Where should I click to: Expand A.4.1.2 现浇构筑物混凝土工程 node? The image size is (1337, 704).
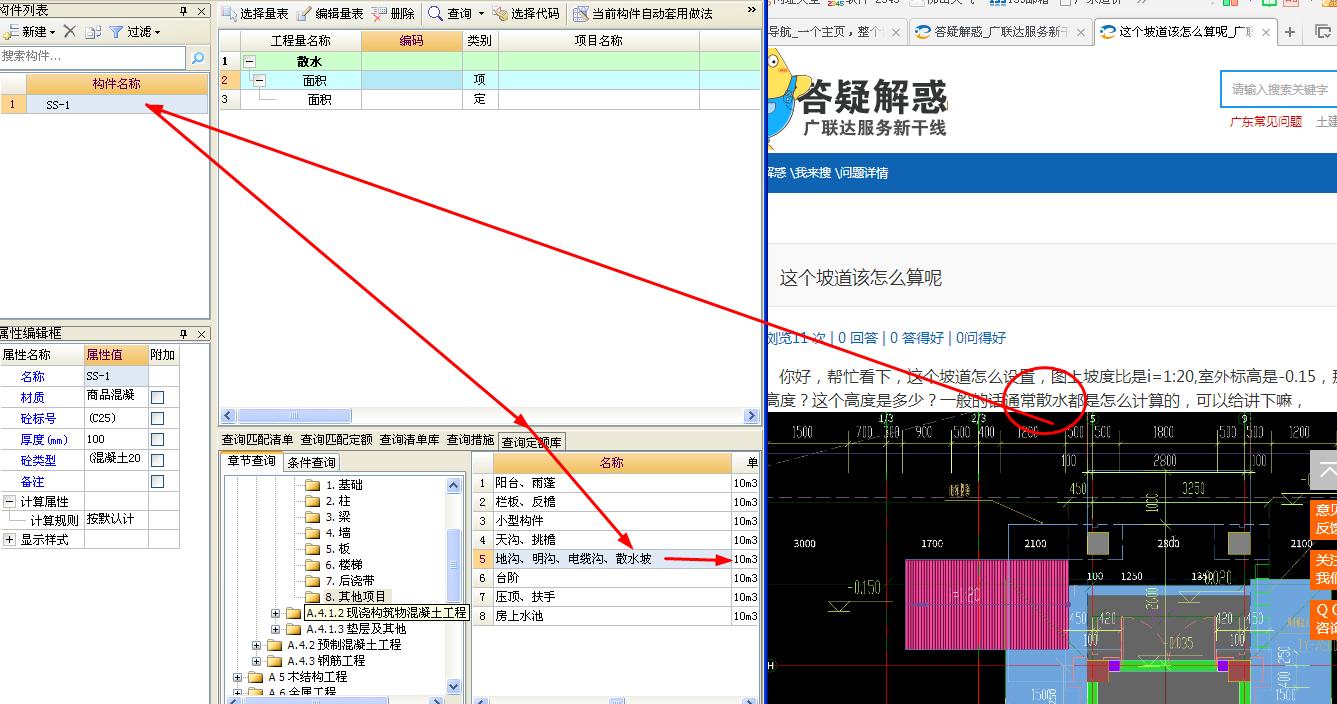(x=276, y=613)
